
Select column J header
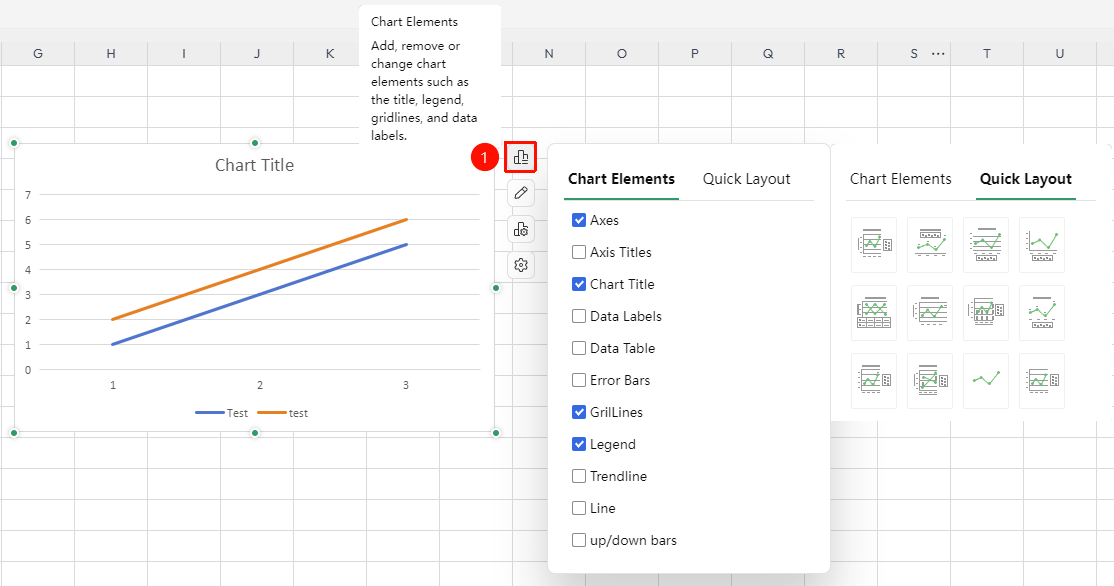257,54
